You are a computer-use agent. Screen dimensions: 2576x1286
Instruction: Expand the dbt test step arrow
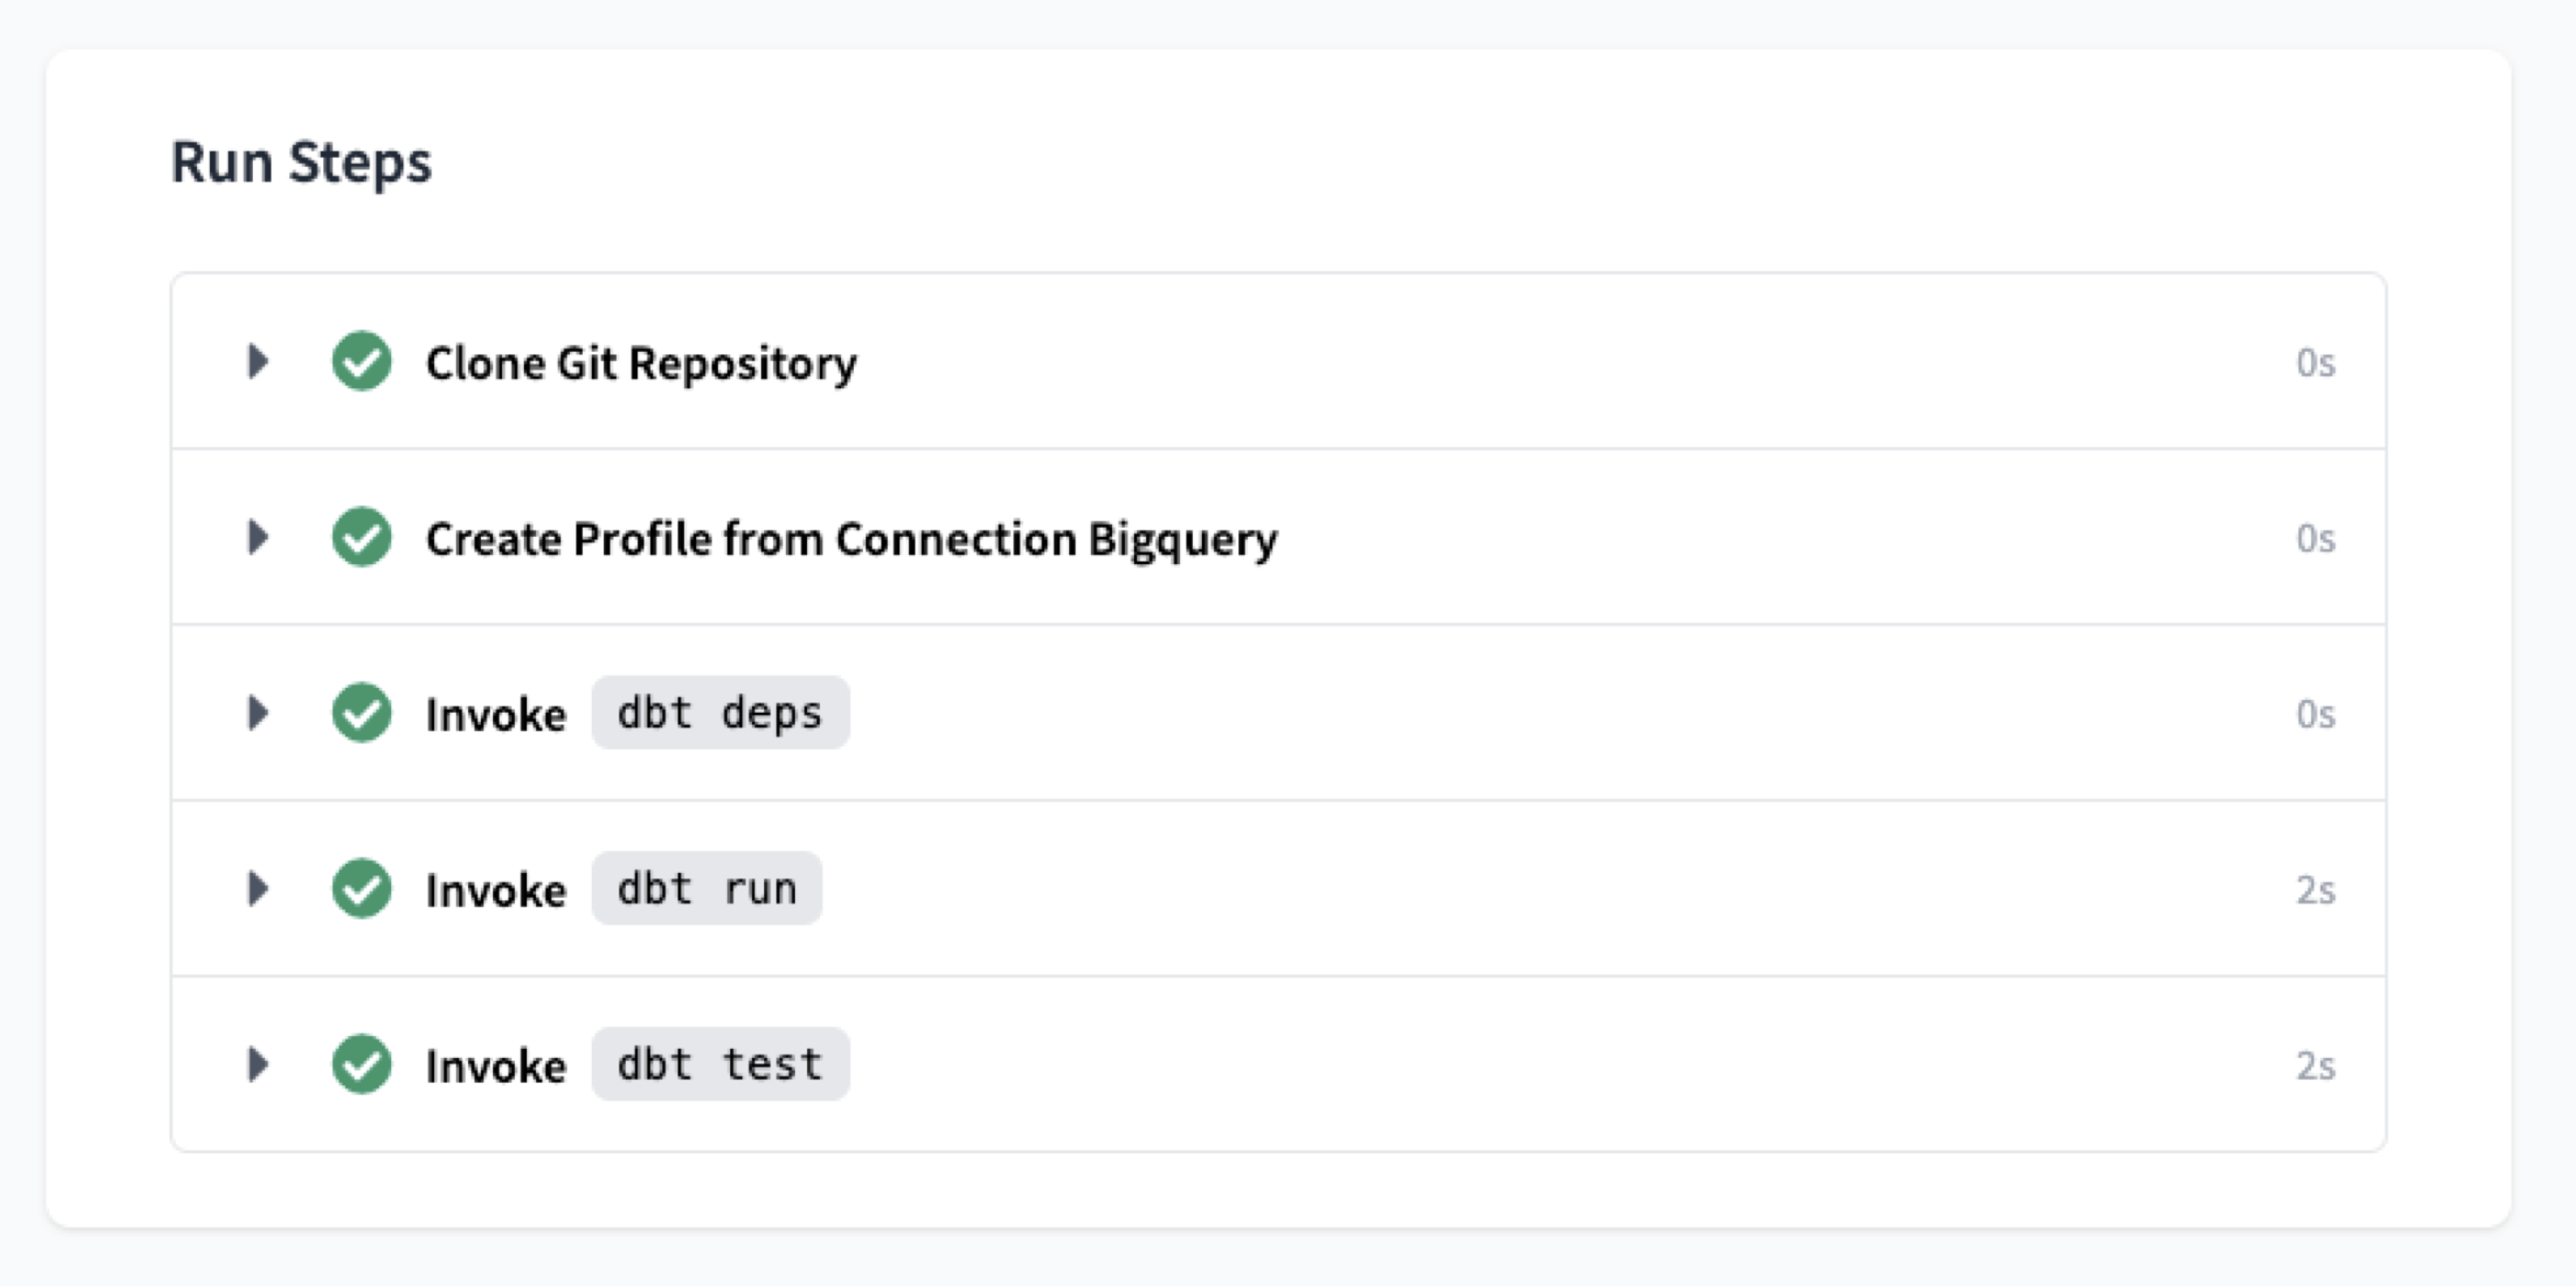click(258, 1065)
